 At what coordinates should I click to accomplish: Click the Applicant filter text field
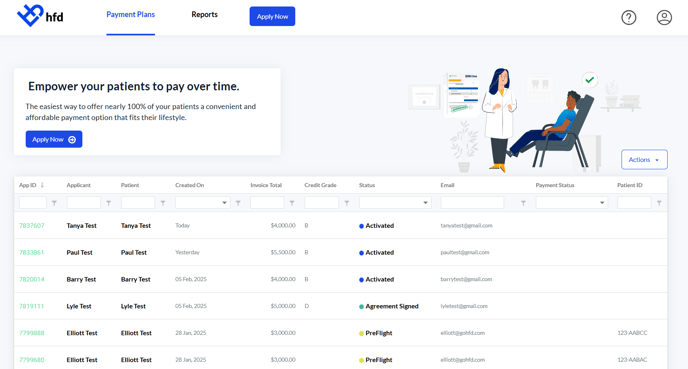(x=83, y=203)
